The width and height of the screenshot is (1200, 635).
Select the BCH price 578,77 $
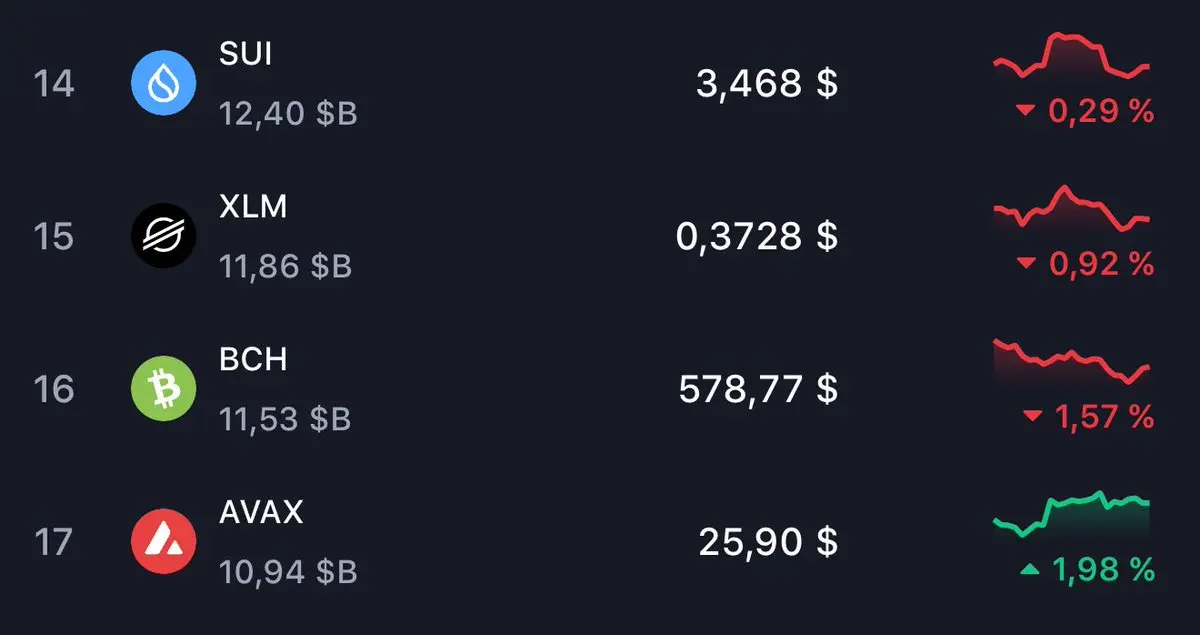click(758, 389)
